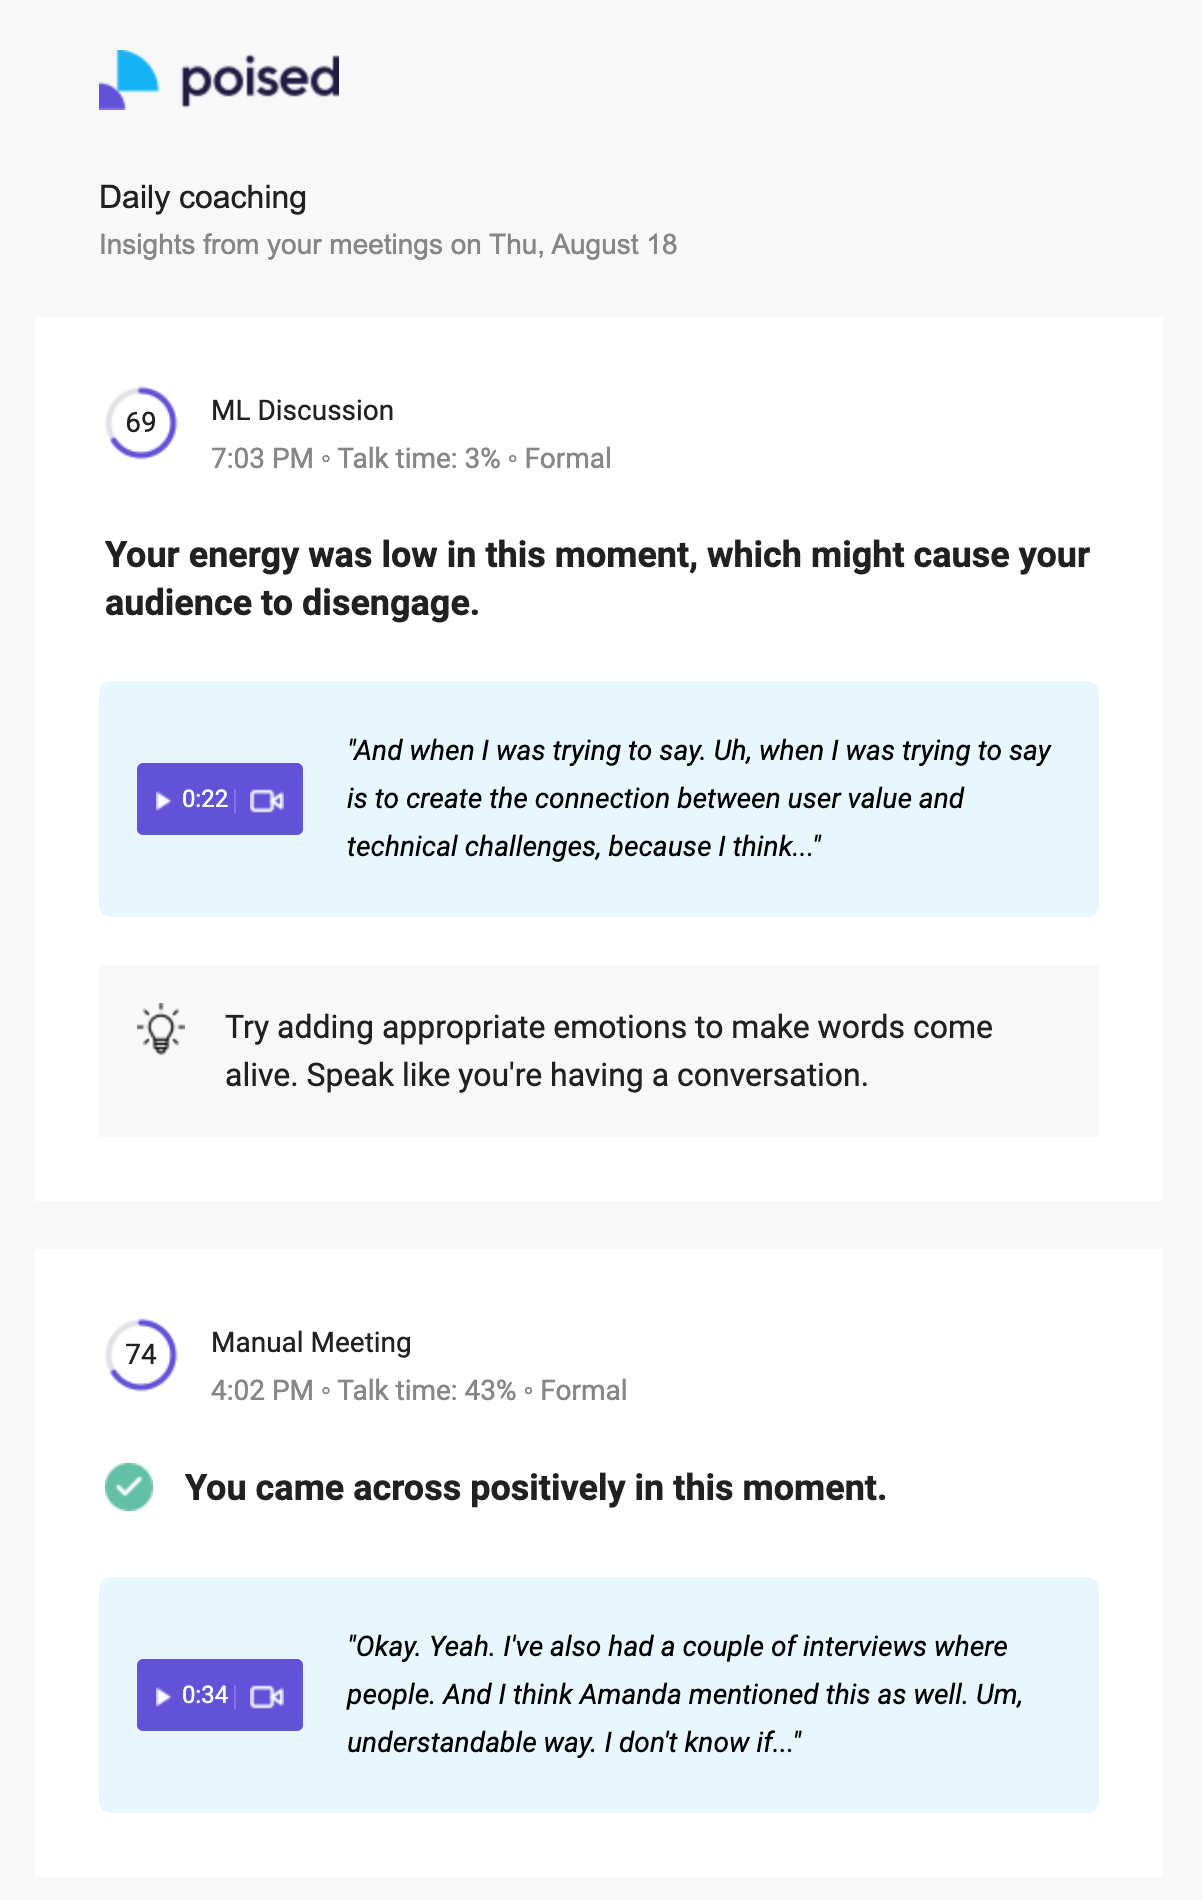Viewport: 1202px width, 1900px height.
Task: Click the score 69 circle
Action: coord(142,423)
